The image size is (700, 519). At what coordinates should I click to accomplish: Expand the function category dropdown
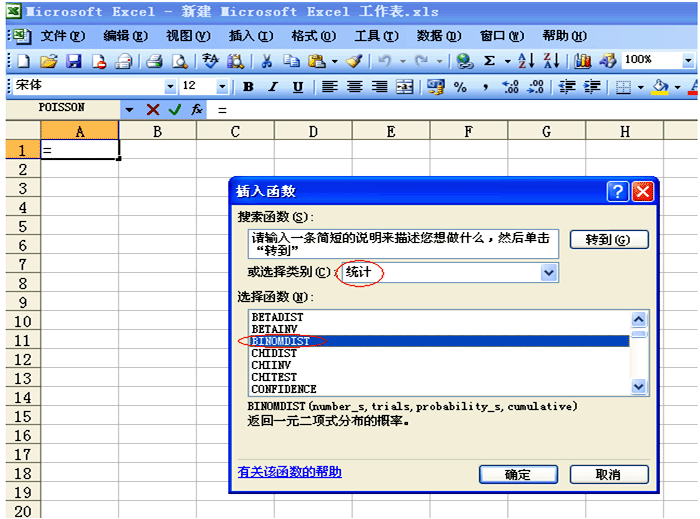(548, 273)
